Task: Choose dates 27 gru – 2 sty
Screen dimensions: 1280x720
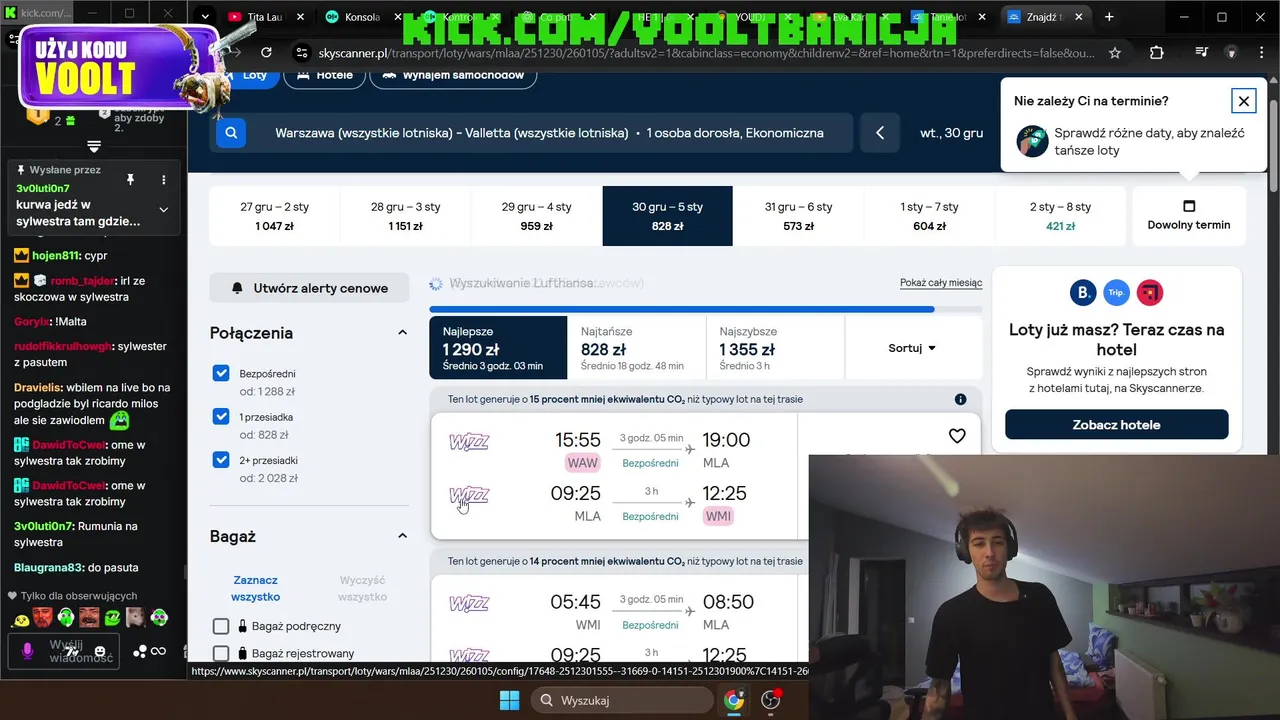Action: click(274, 216)
